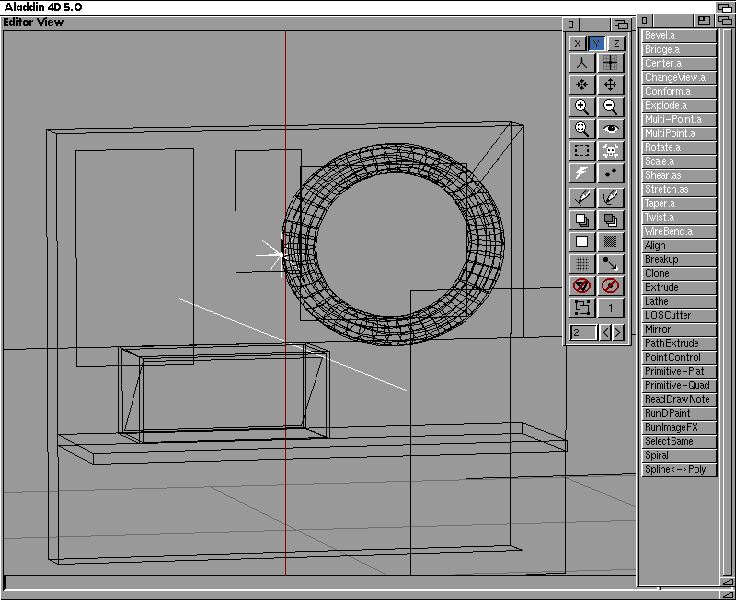Click the skull and crossbones delete icon
The width and height of the screenshot is (736, 600).
point(610,151)
